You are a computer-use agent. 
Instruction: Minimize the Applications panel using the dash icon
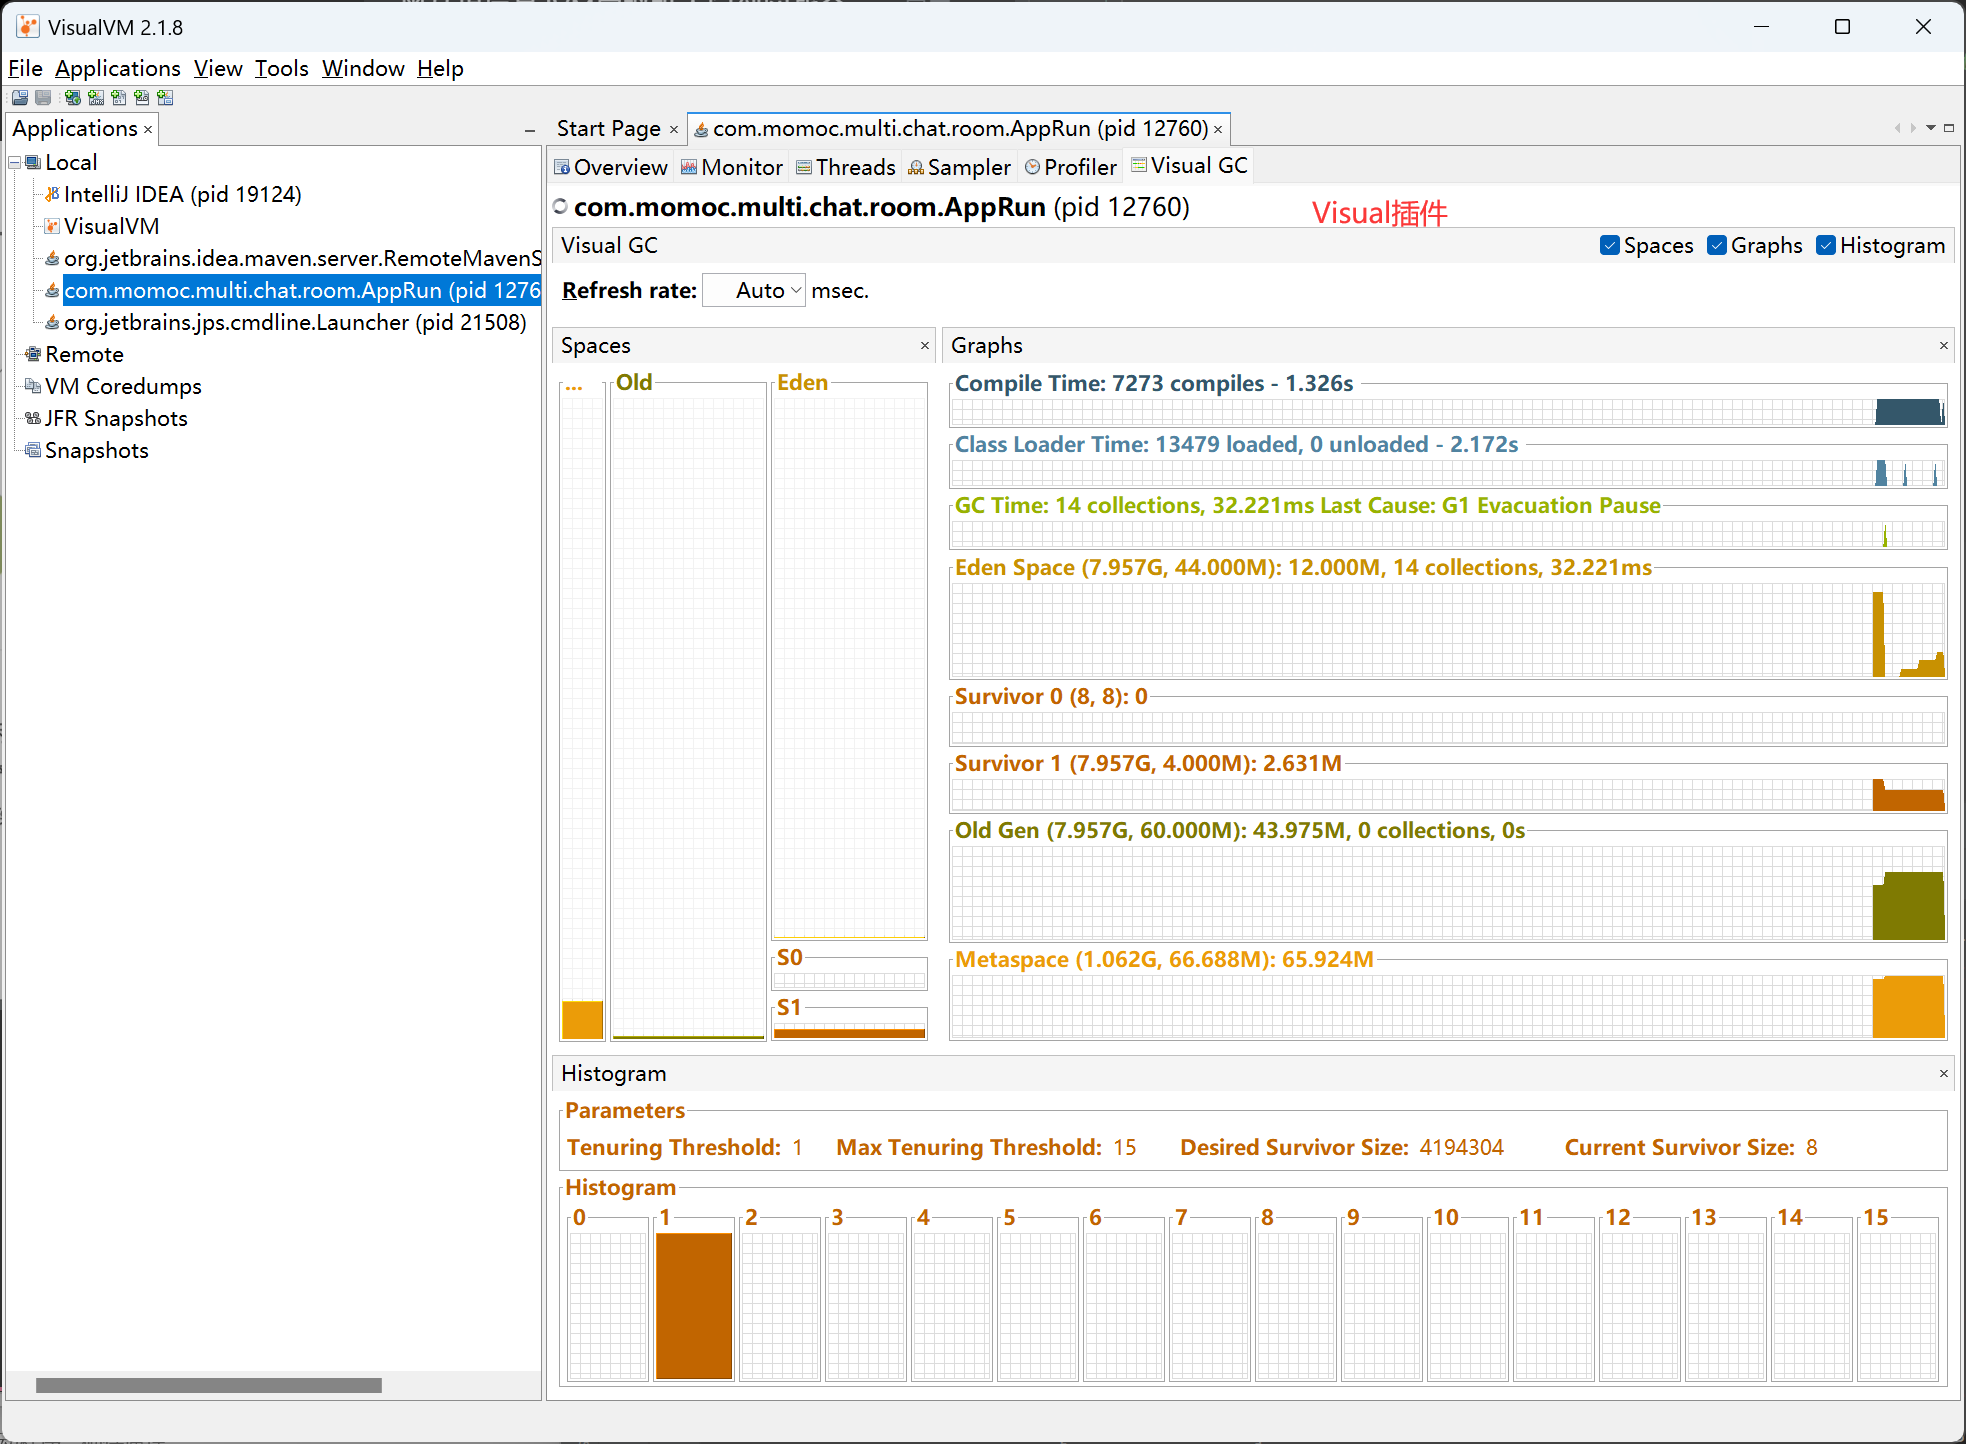coord(530,131)
